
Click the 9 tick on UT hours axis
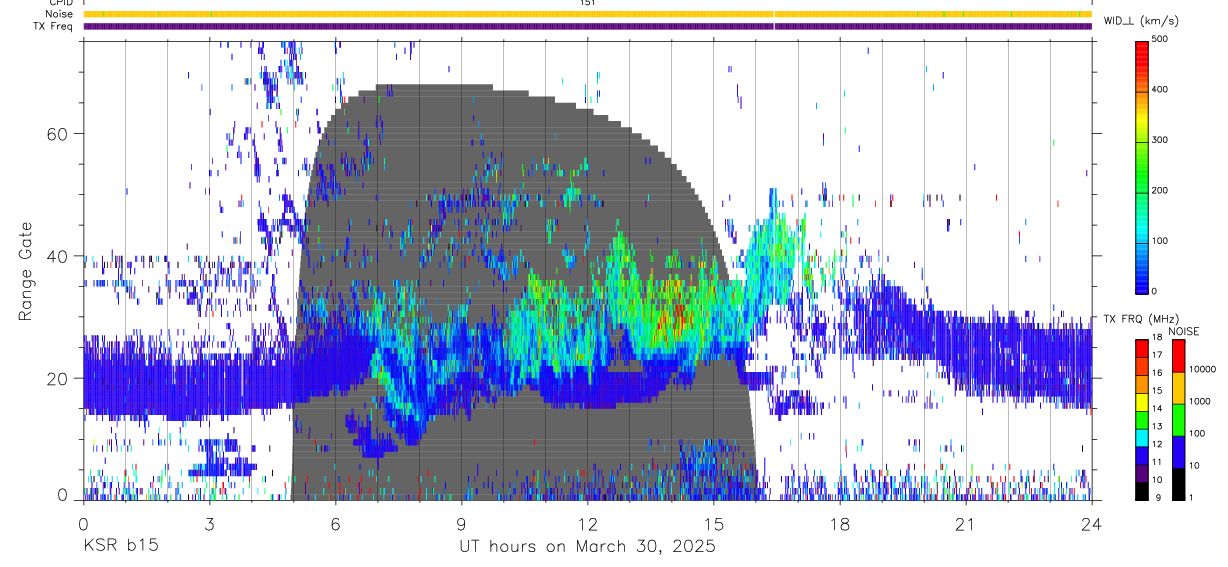(x=461, y=523)
